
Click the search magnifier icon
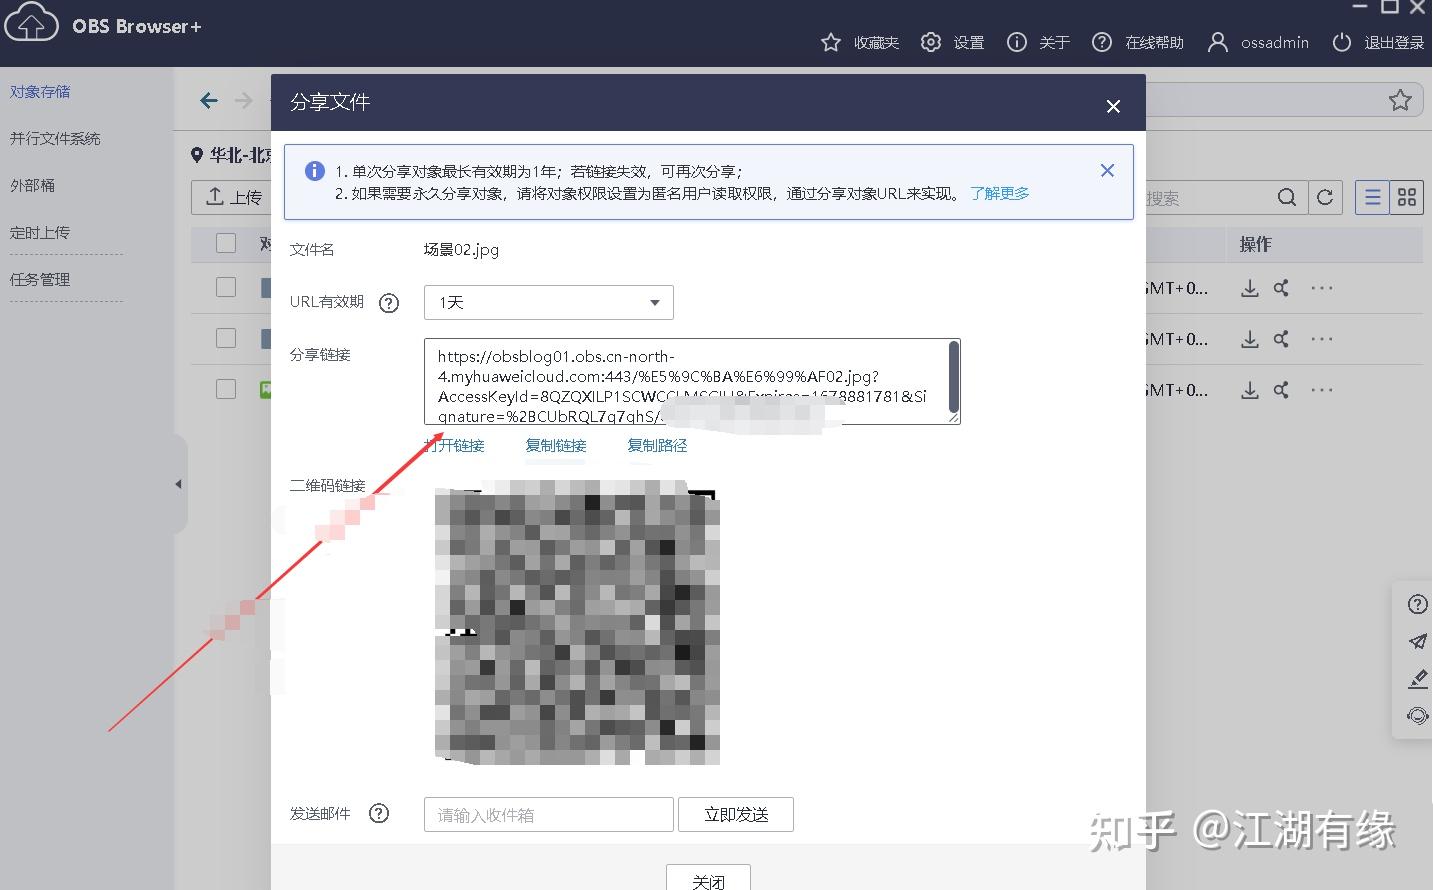pyautogui.click(x=1287, y=197)
